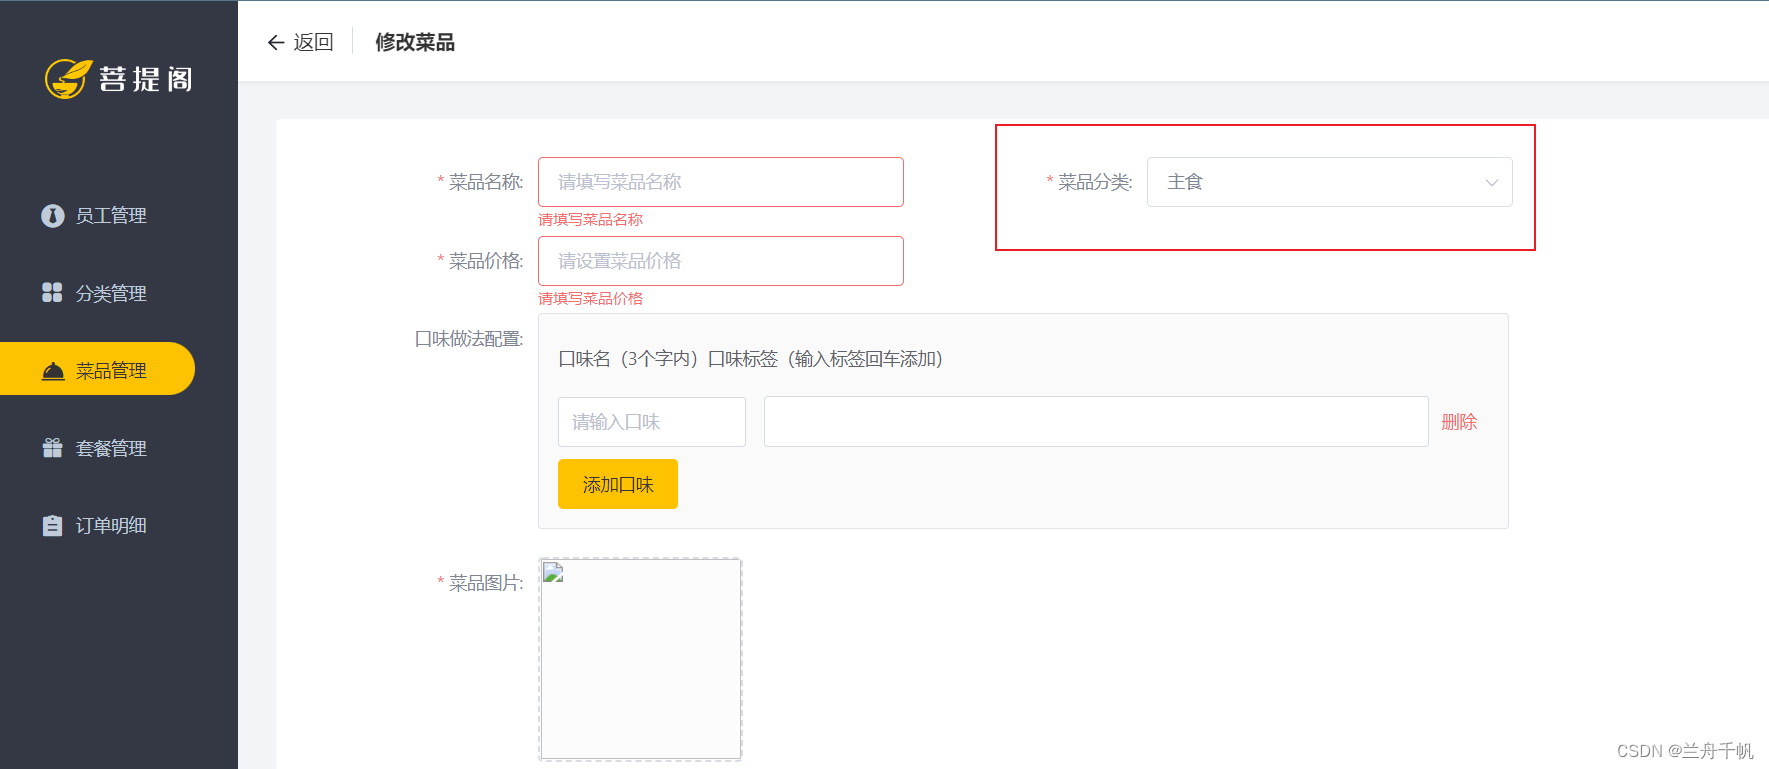Click 删除 to remove flavor row

pos(1459,422)
